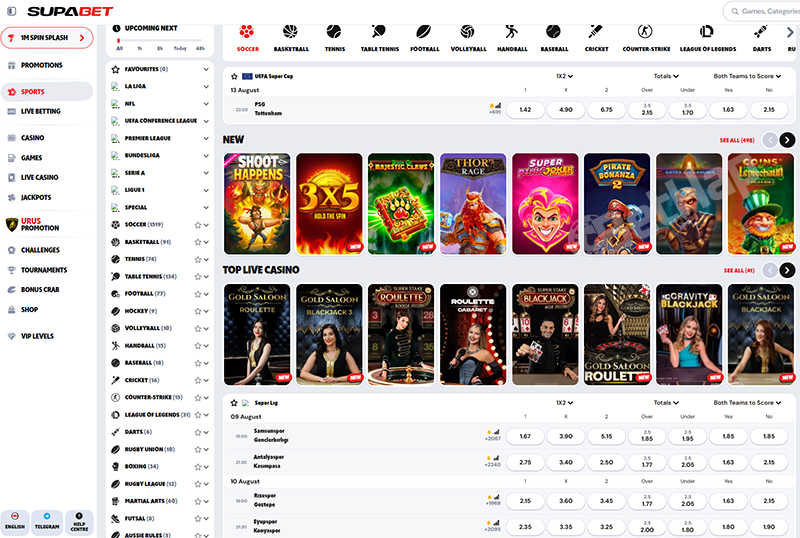Set upcoming time slider to 48h
This screenshot has height=538, width=800.
coord(201,48)
